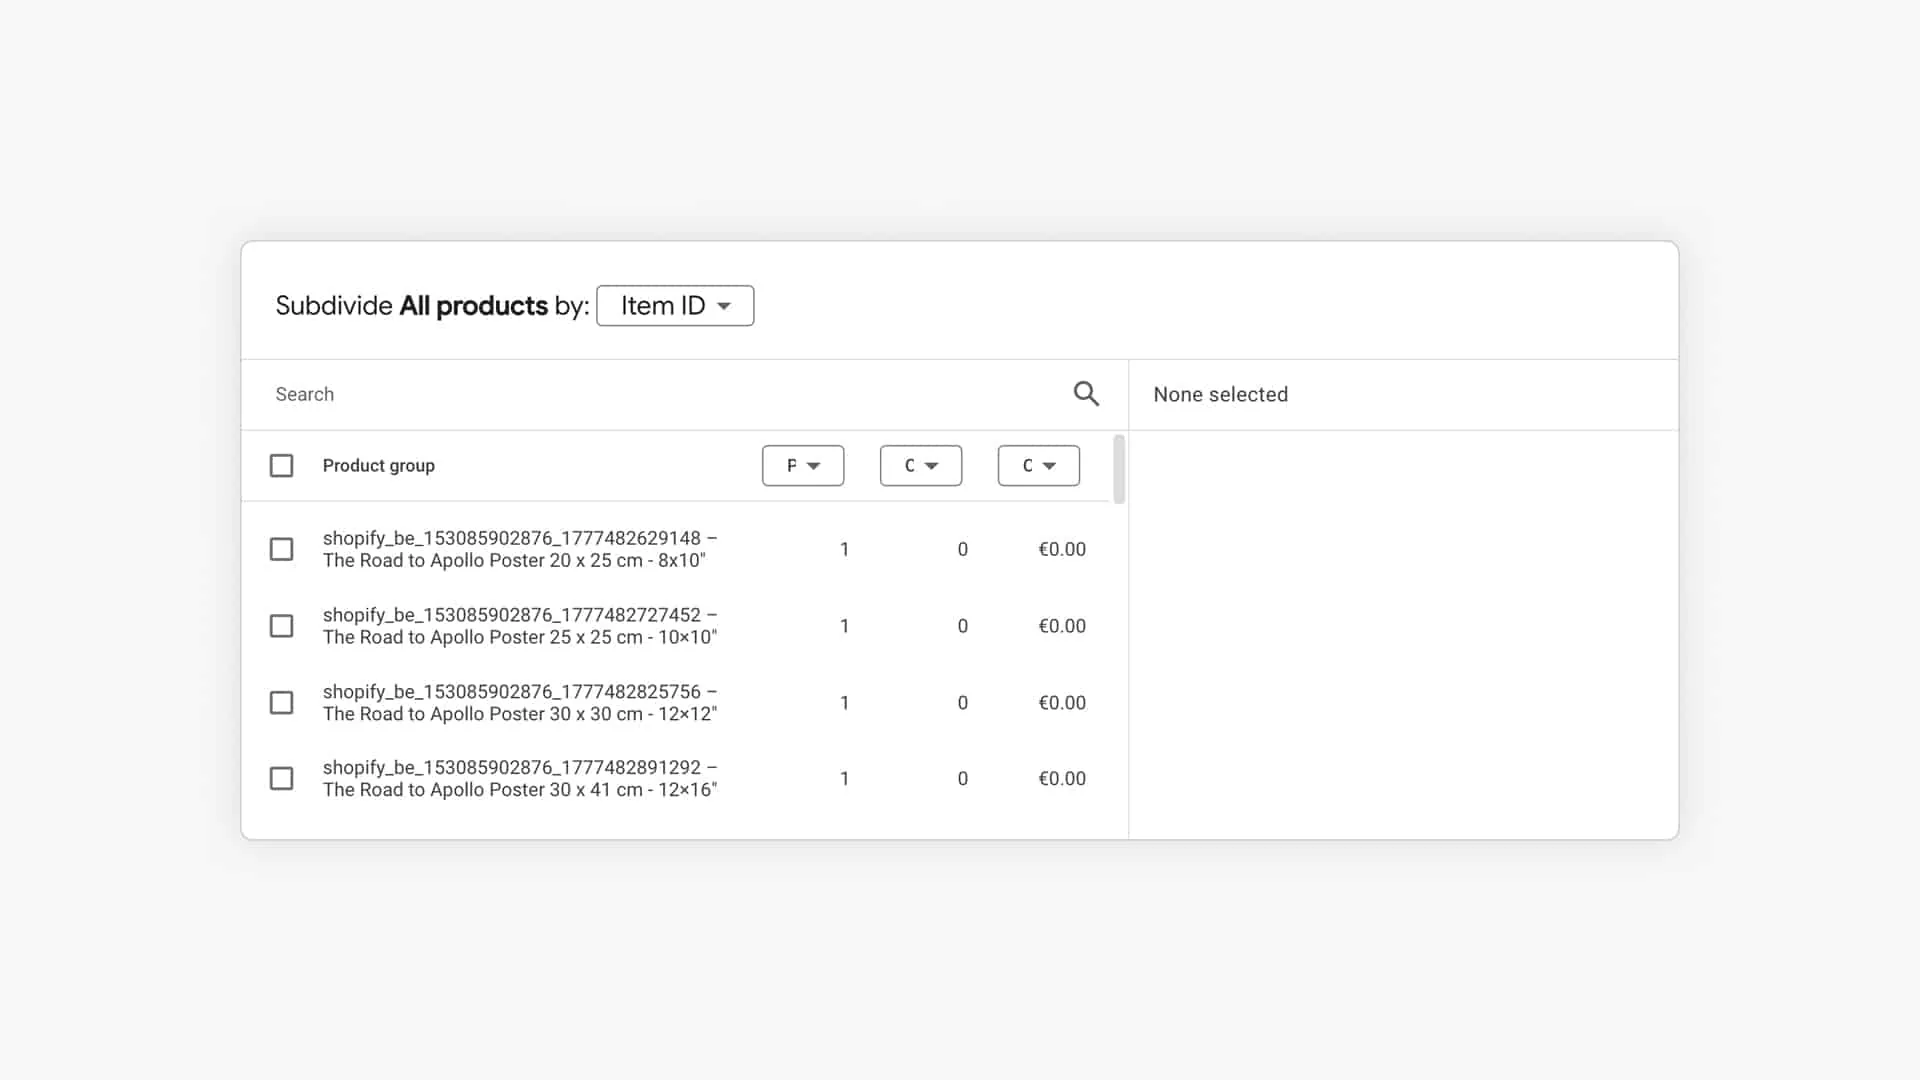Open the middle C column dropdown

(x=920, y=466)
